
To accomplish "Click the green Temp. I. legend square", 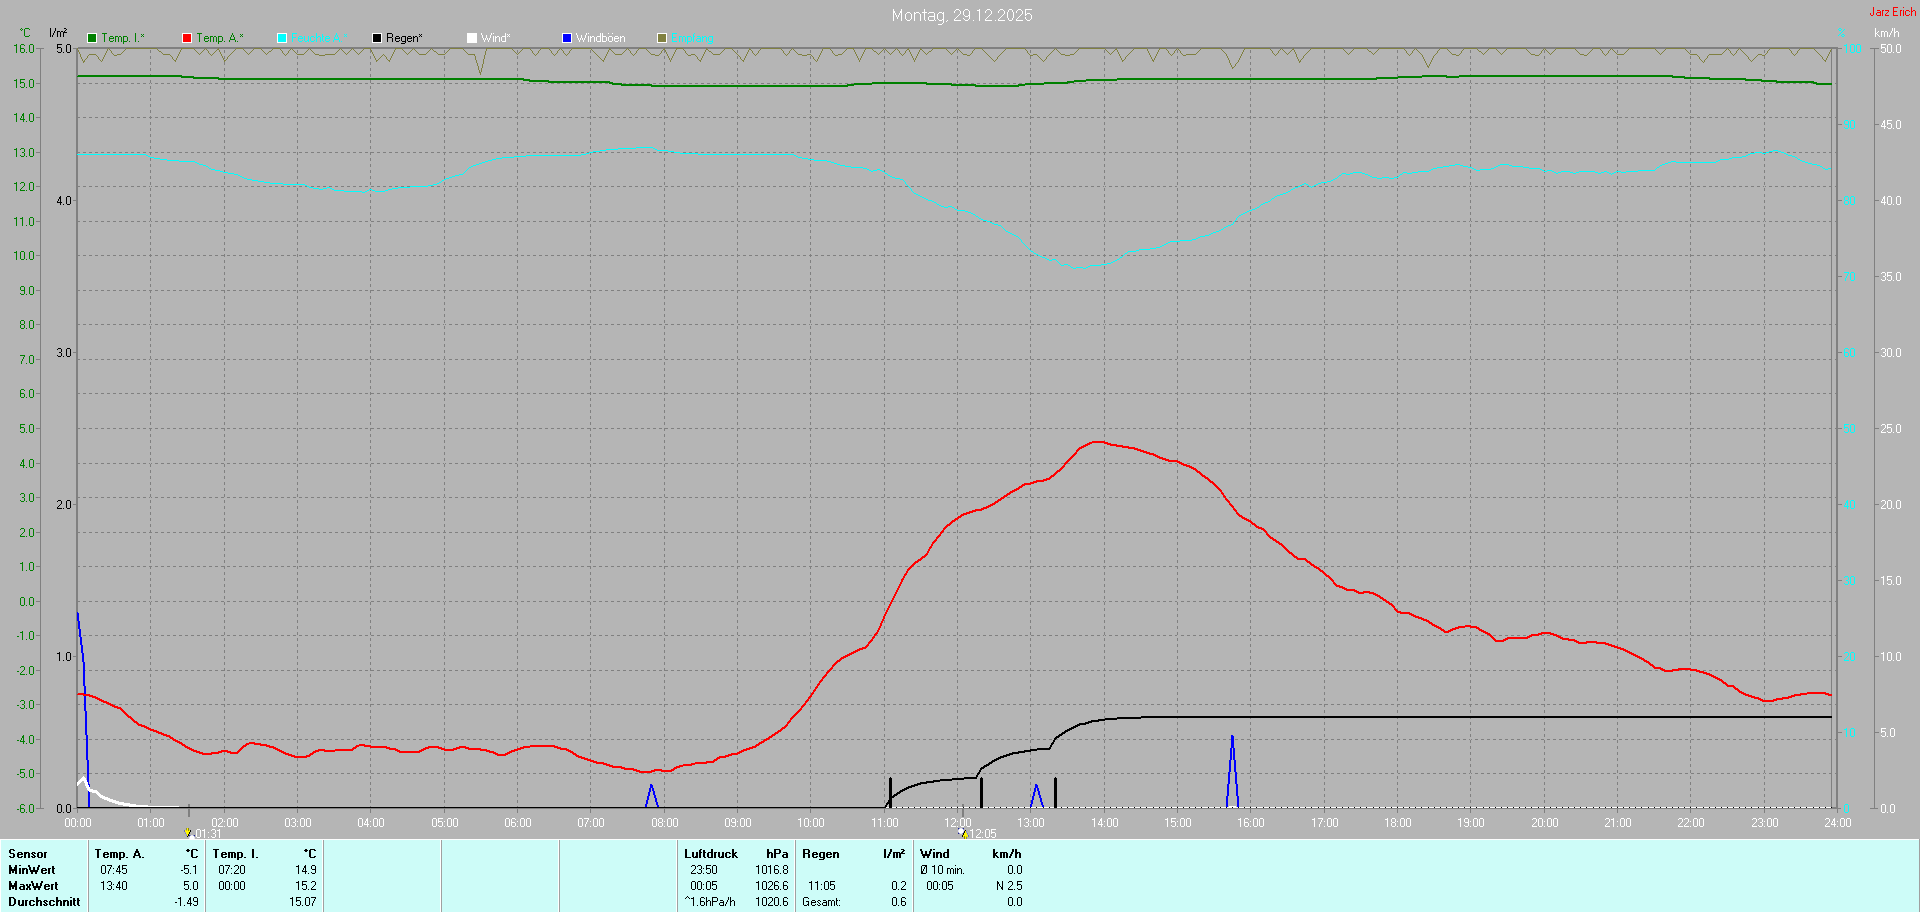I will 92,38.
